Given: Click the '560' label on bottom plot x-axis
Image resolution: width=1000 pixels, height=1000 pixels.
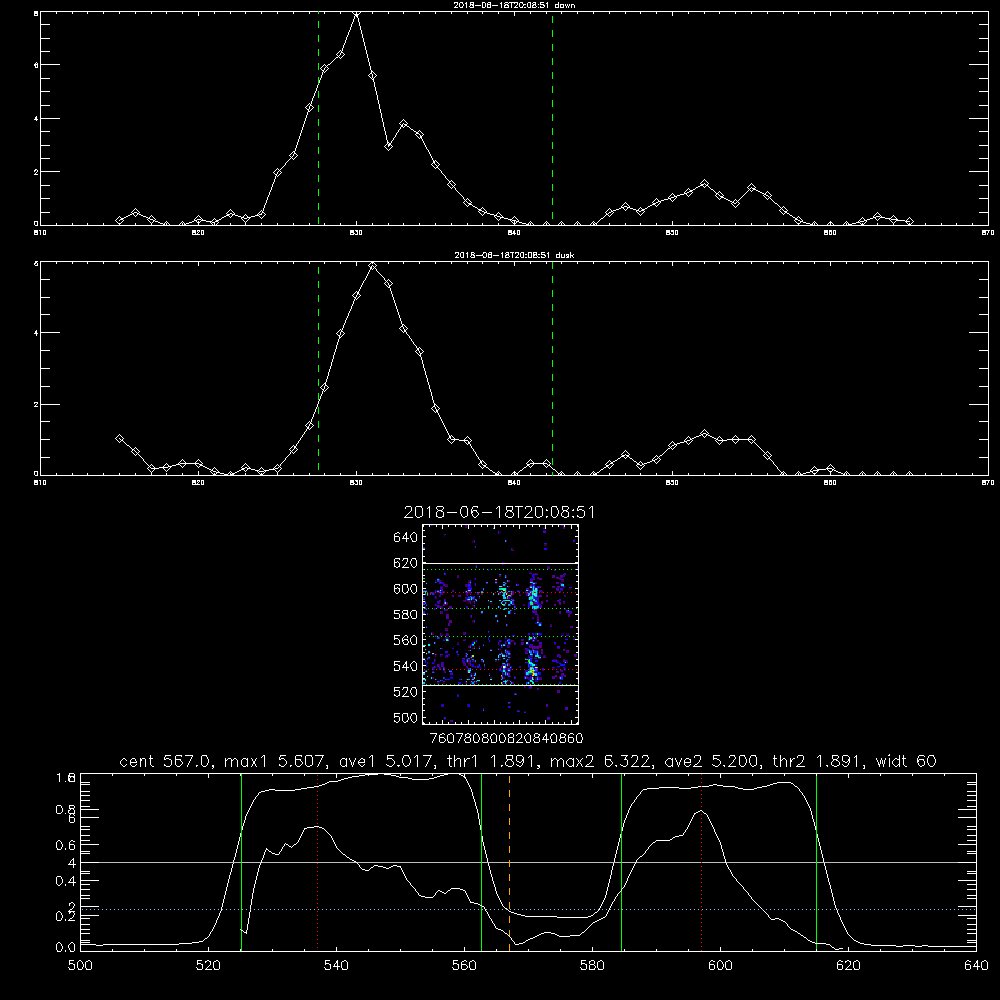Looking at the screenshot, I should [x=464, y=966].
